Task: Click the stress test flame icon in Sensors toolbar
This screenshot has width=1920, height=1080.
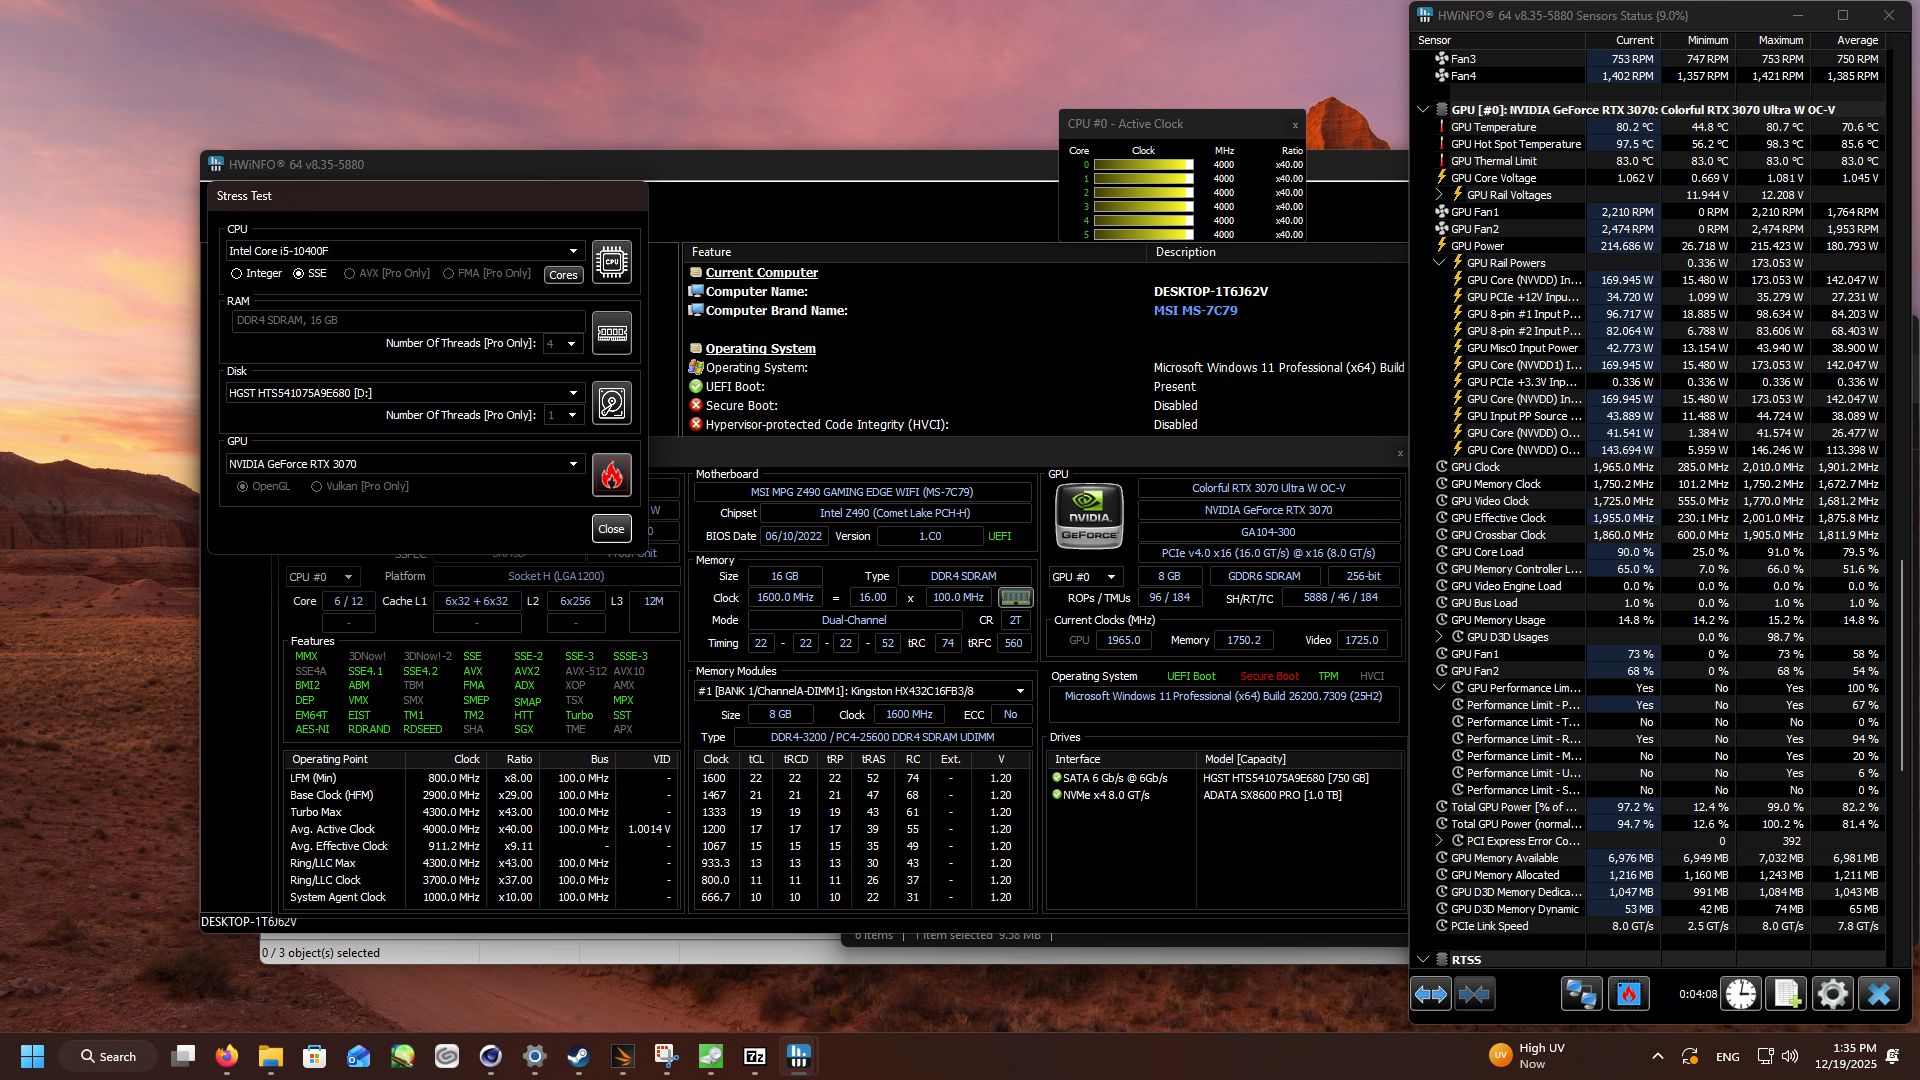Action: [1629, 994]
